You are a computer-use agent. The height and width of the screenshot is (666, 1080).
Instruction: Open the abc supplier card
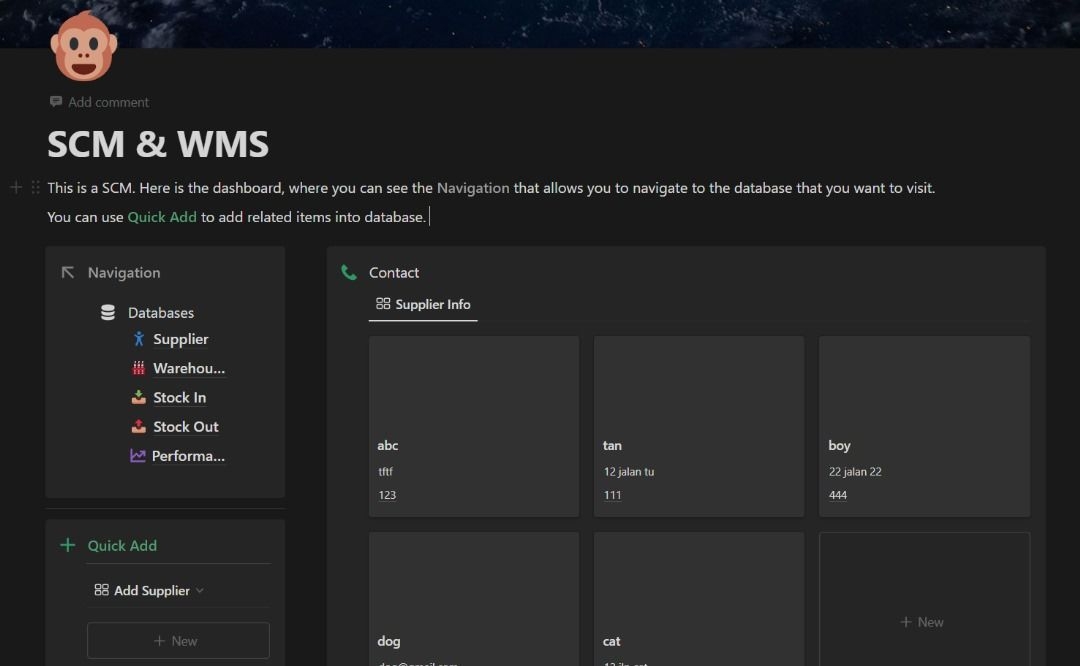click(474, 426)
